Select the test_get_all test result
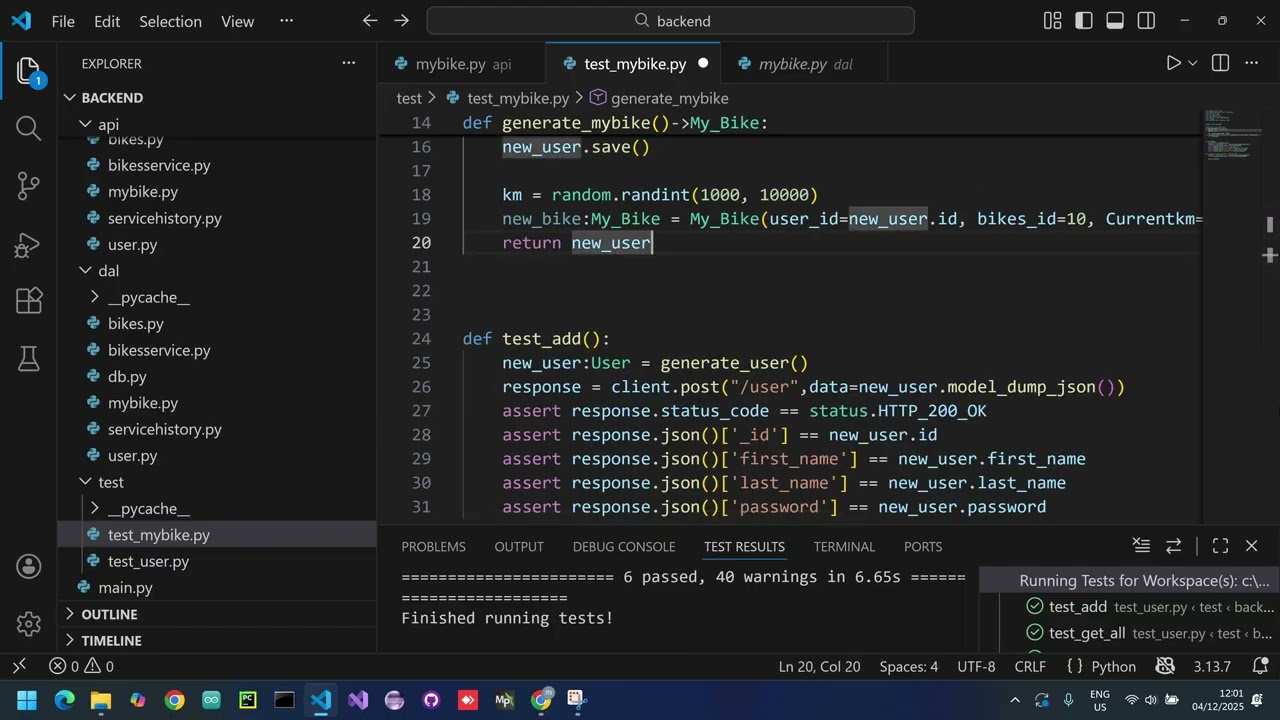Viewport: 1280px width, 720px height. [1087, 633]
